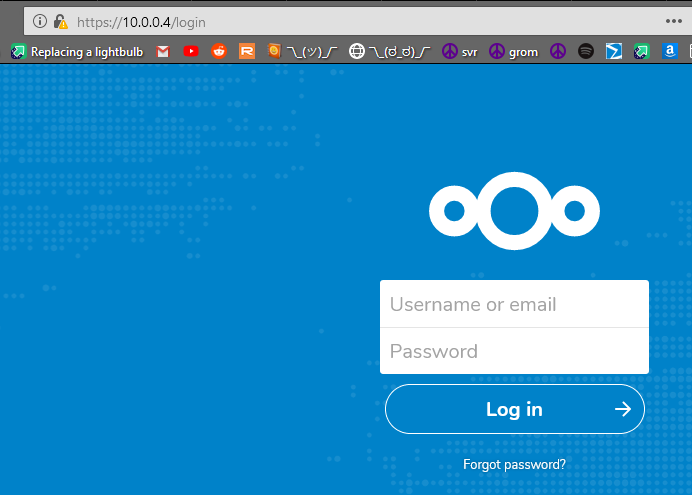Open the Amazon bookmark icon
692x495 pixels.
click(669, 52)
